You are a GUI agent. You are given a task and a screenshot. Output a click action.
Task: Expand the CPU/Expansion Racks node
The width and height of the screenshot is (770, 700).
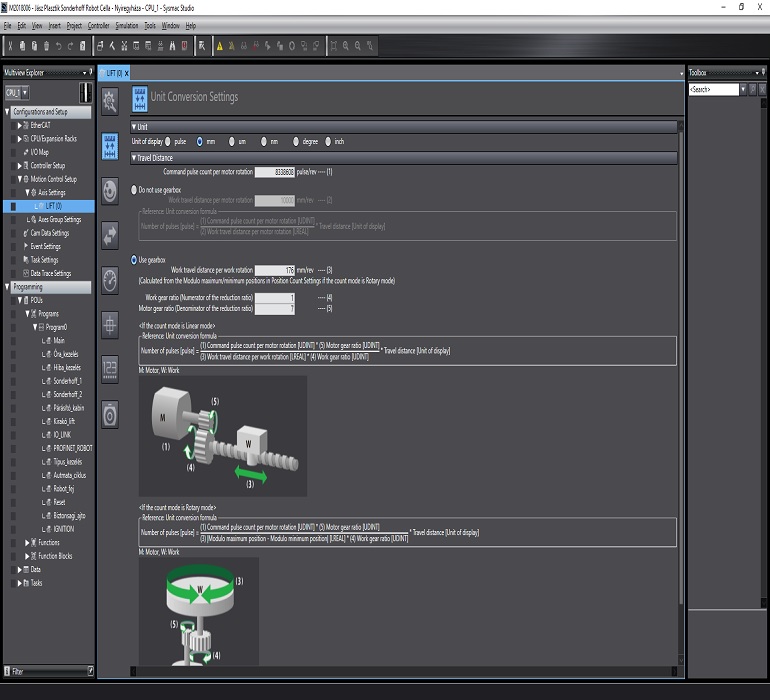19,139
